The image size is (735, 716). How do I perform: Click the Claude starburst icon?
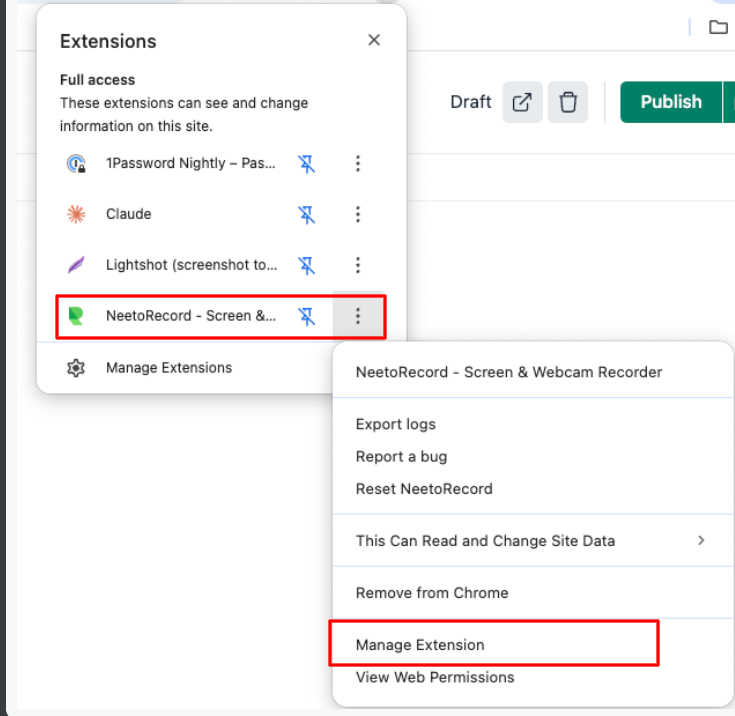76,214
